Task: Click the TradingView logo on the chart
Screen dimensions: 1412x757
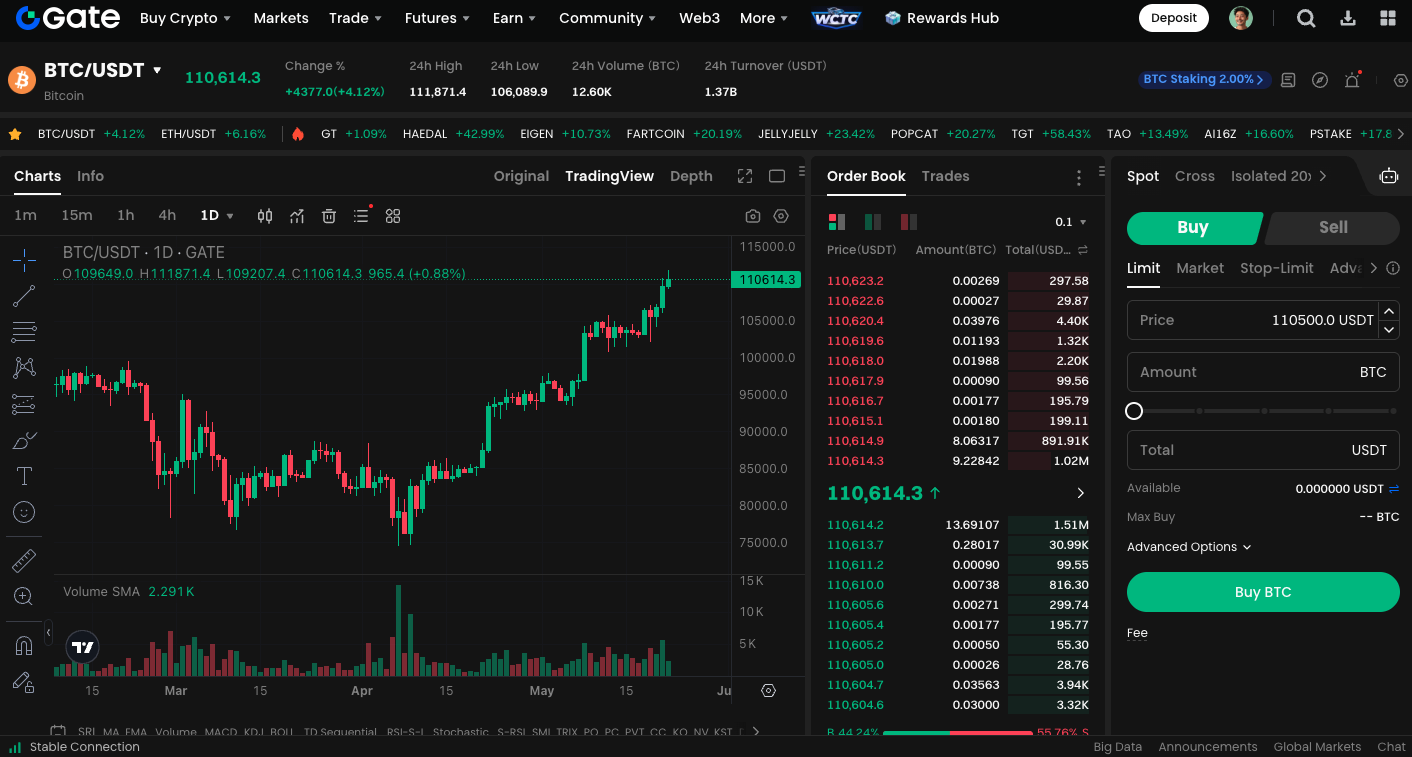Action: coord(83,647)
